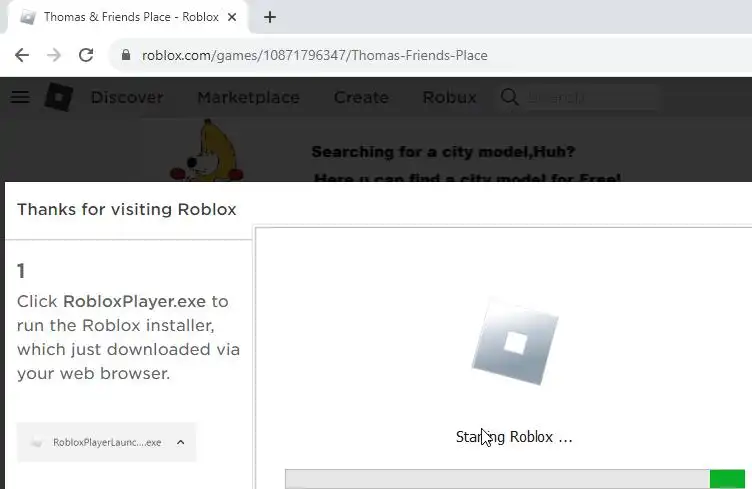Screen dimensions: 752x489
Task: Expand the download item chevron menu
Action: 180,442
